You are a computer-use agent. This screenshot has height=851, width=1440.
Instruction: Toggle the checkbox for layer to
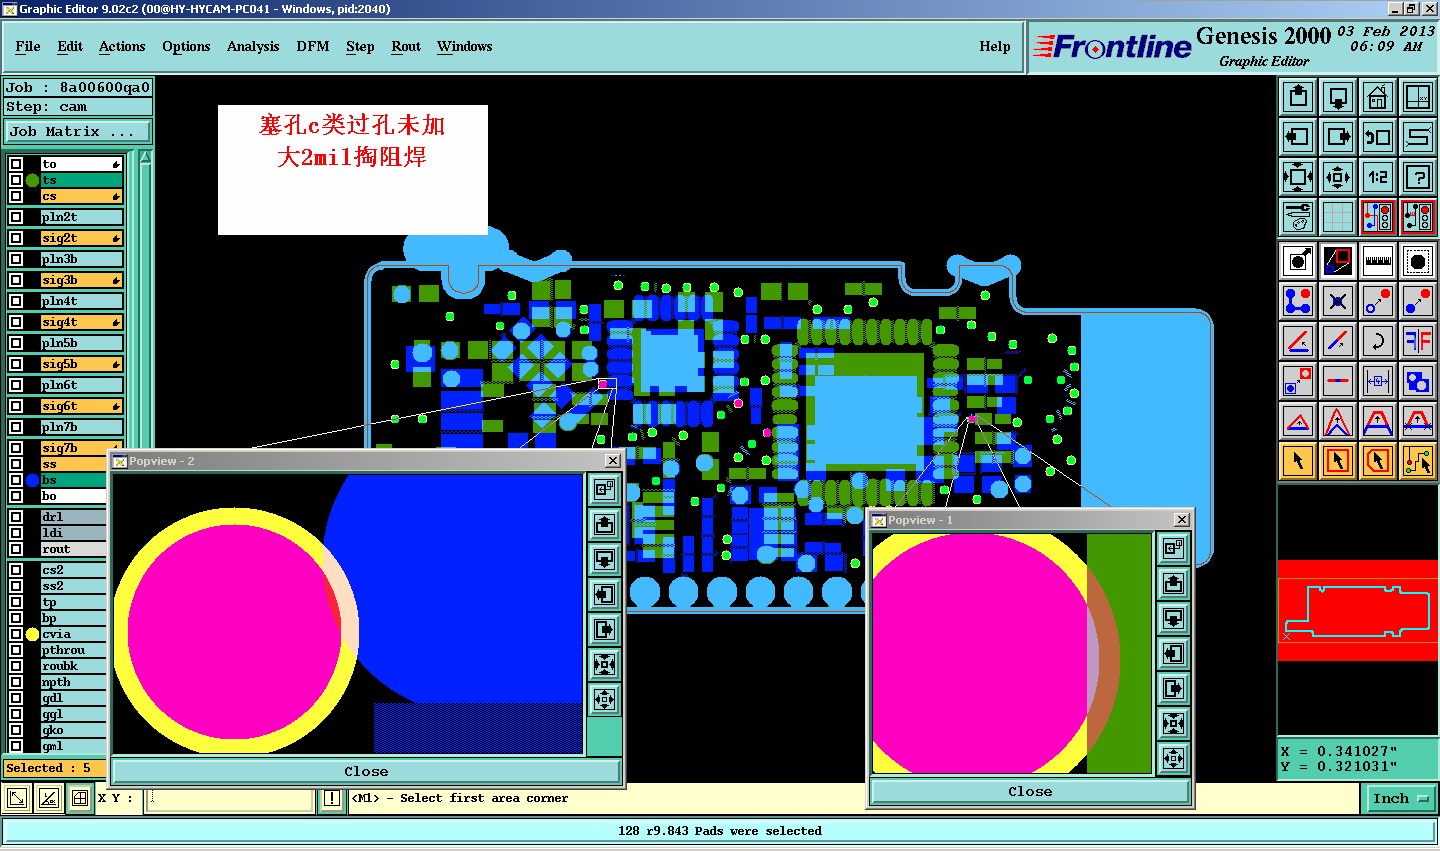pyautogui.click(x=16, y=164)
